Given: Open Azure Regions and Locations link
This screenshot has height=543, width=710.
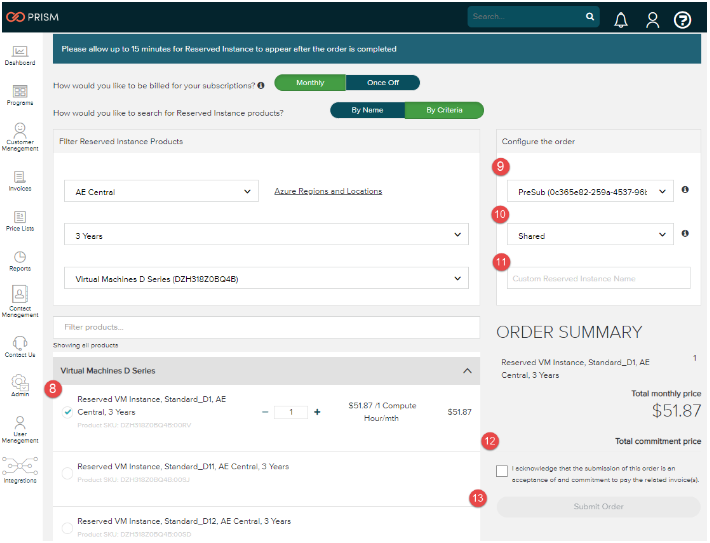Looking at the screenshot, I should click(x=328, y=191).
